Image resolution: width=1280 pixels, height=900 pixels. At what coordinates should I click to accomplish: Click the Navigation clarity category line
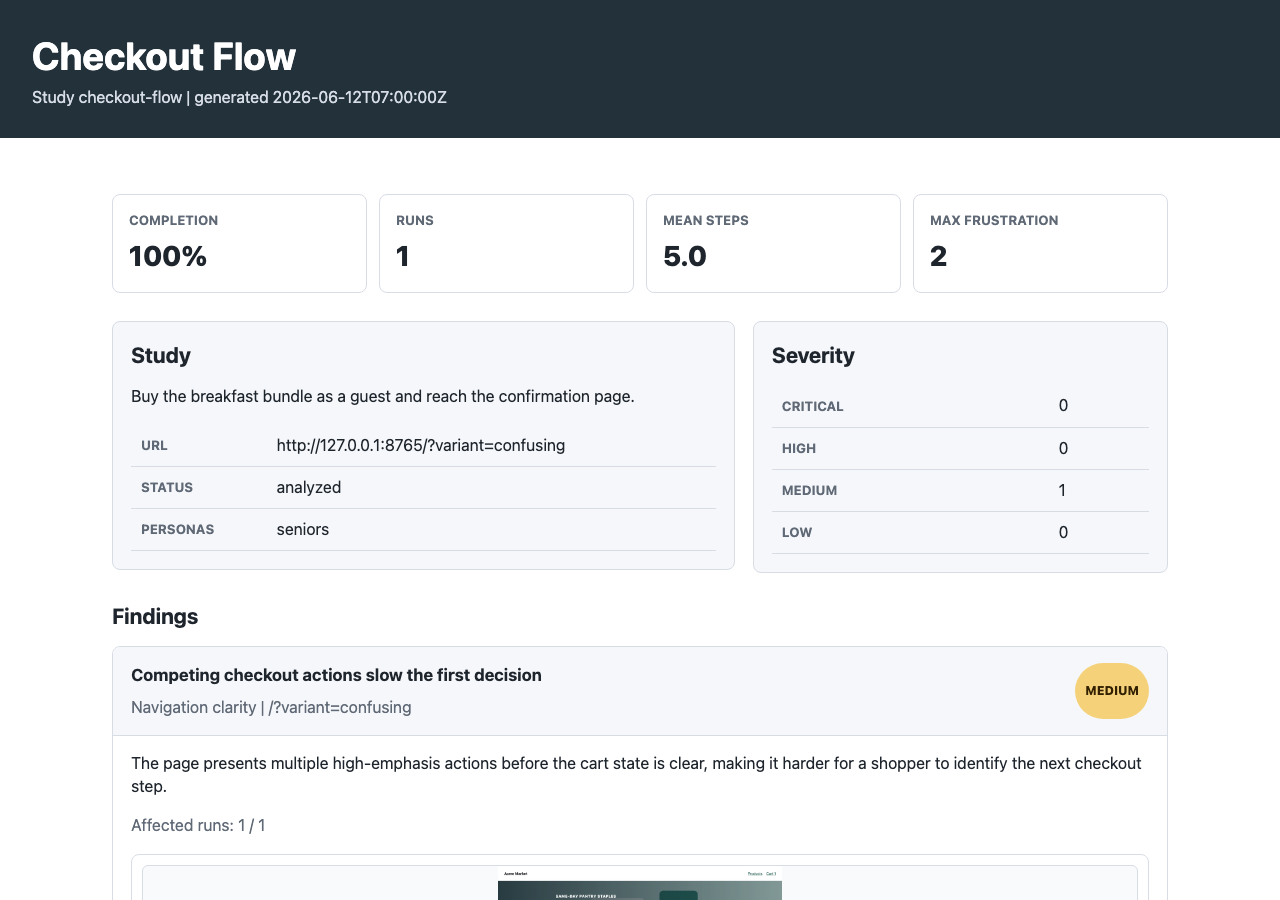(271, 707)
